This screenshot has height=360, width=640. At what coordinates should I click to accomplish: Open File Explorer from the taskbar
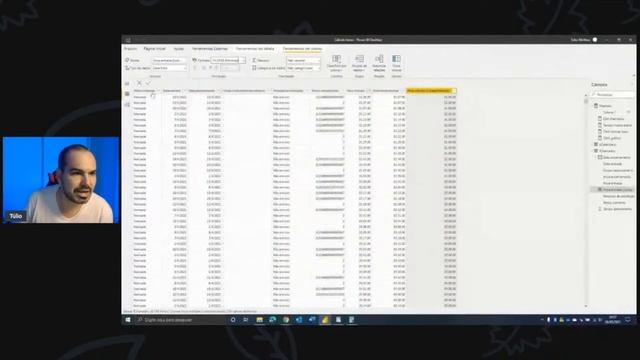click(259, 320)
